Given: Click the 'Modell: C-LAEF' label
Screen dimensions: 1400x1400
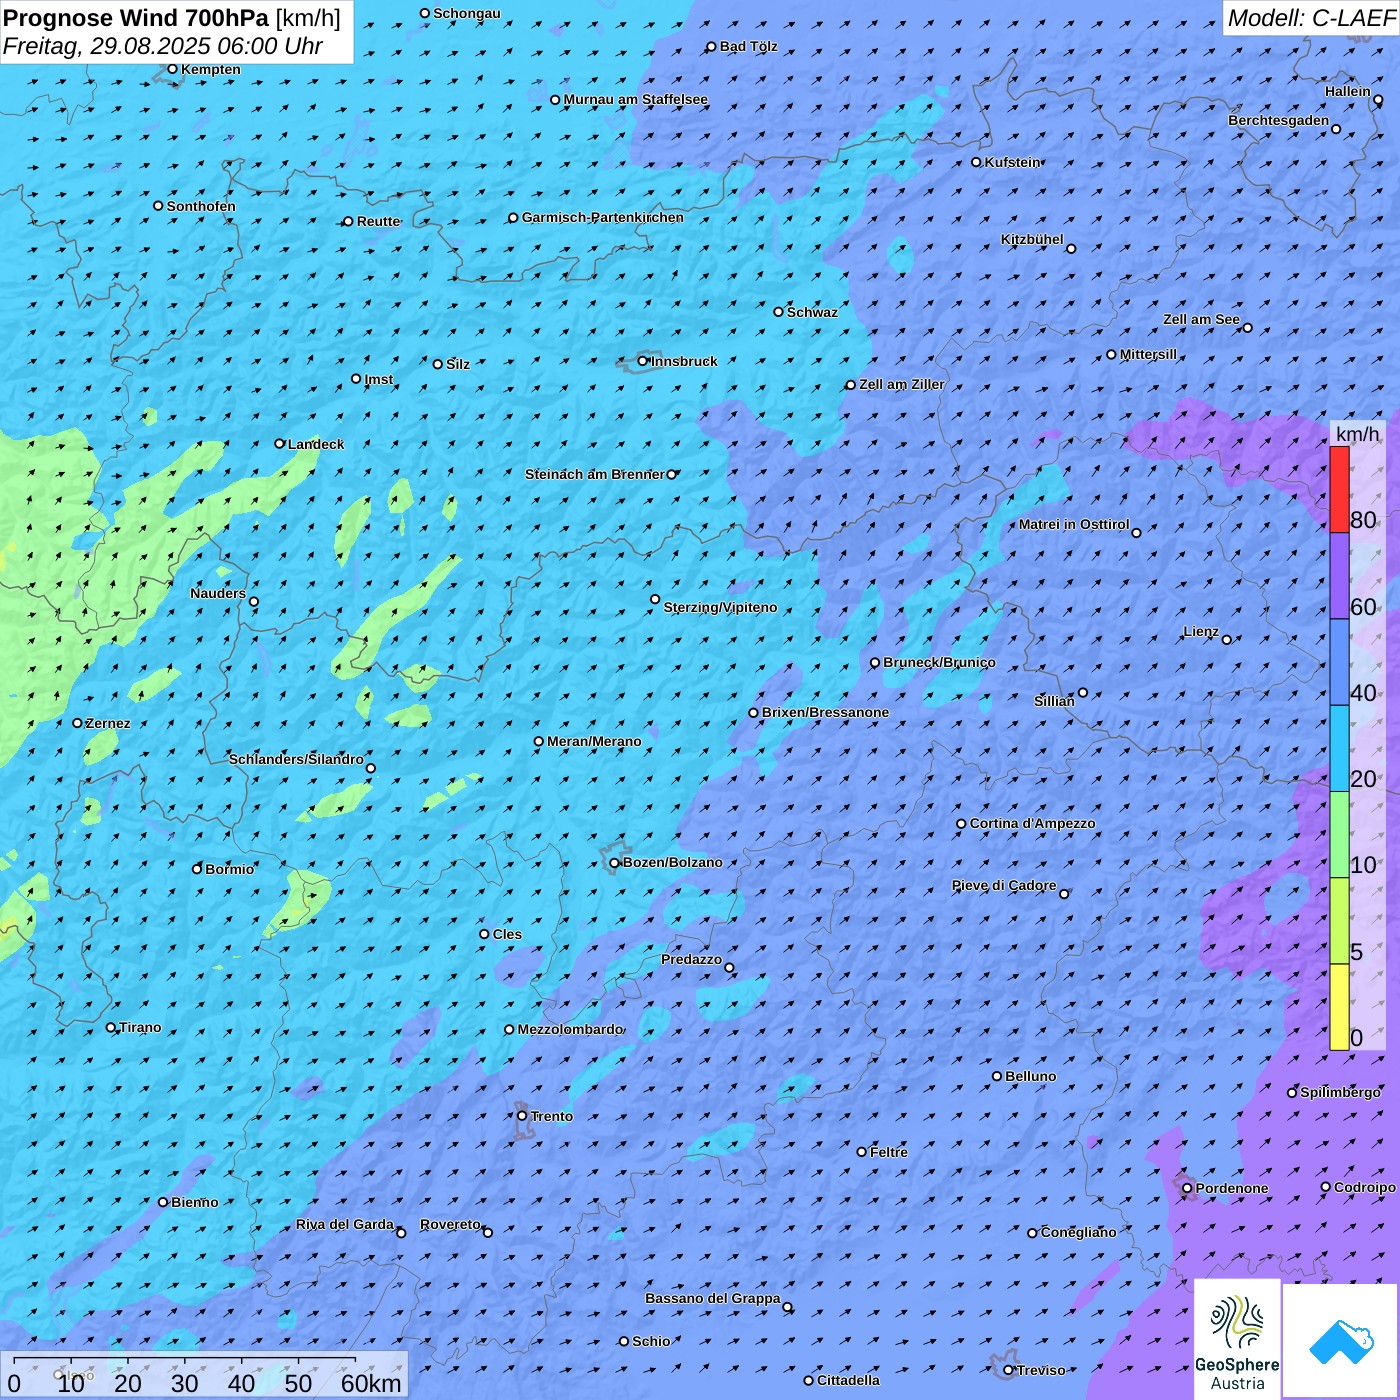Looking at the screenshot, I should coord(1311,18).
